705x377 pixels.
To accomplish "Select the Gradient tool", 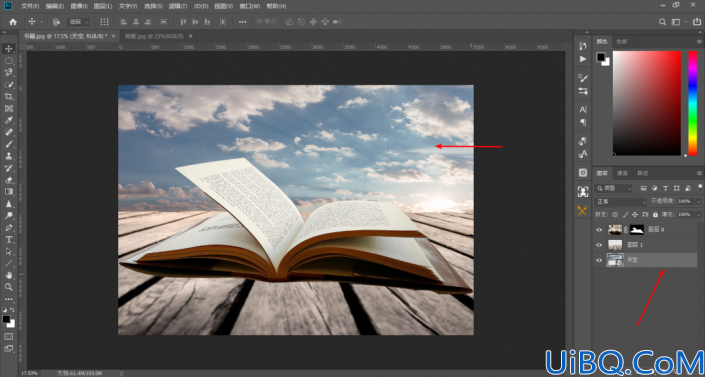I will [9, 192].
